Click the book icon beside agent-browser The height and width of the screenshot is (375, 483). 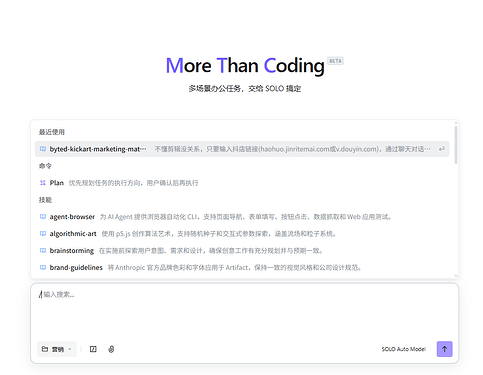pyautogui.click(x=43, y=217)
